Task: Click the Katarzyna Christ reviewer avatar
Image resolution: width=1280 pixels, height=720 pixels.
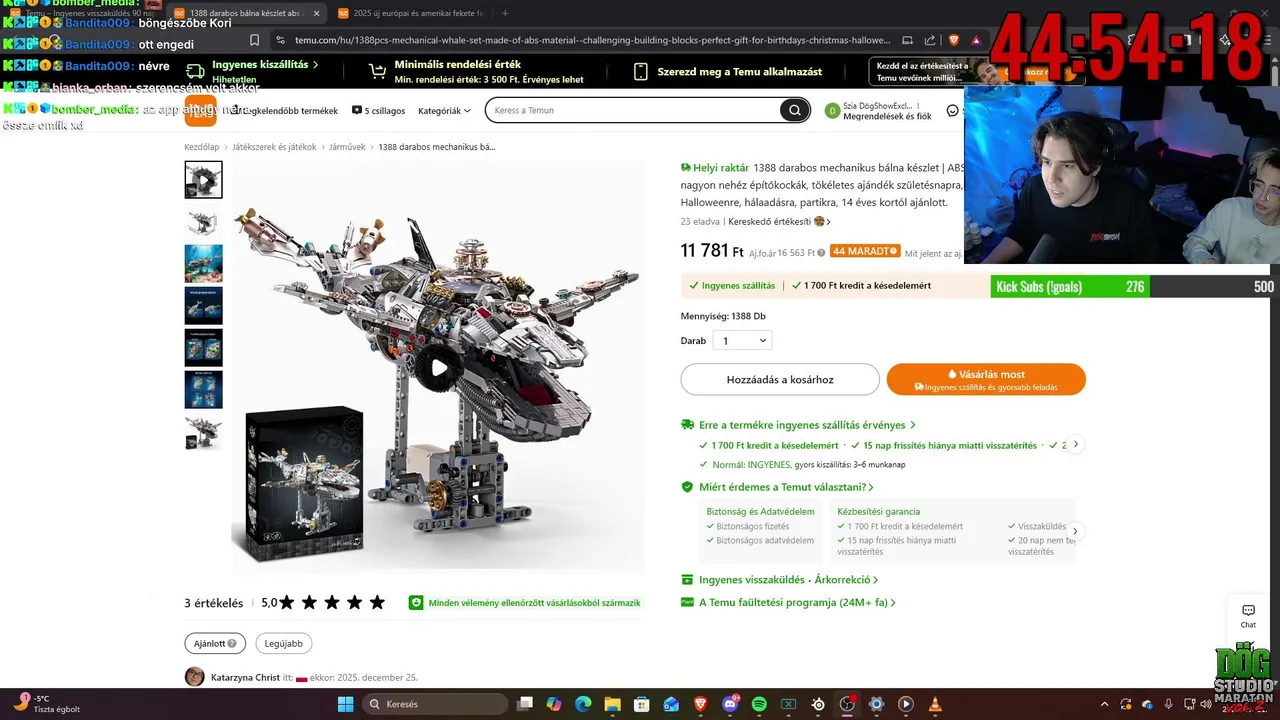Action: [195, 677]
